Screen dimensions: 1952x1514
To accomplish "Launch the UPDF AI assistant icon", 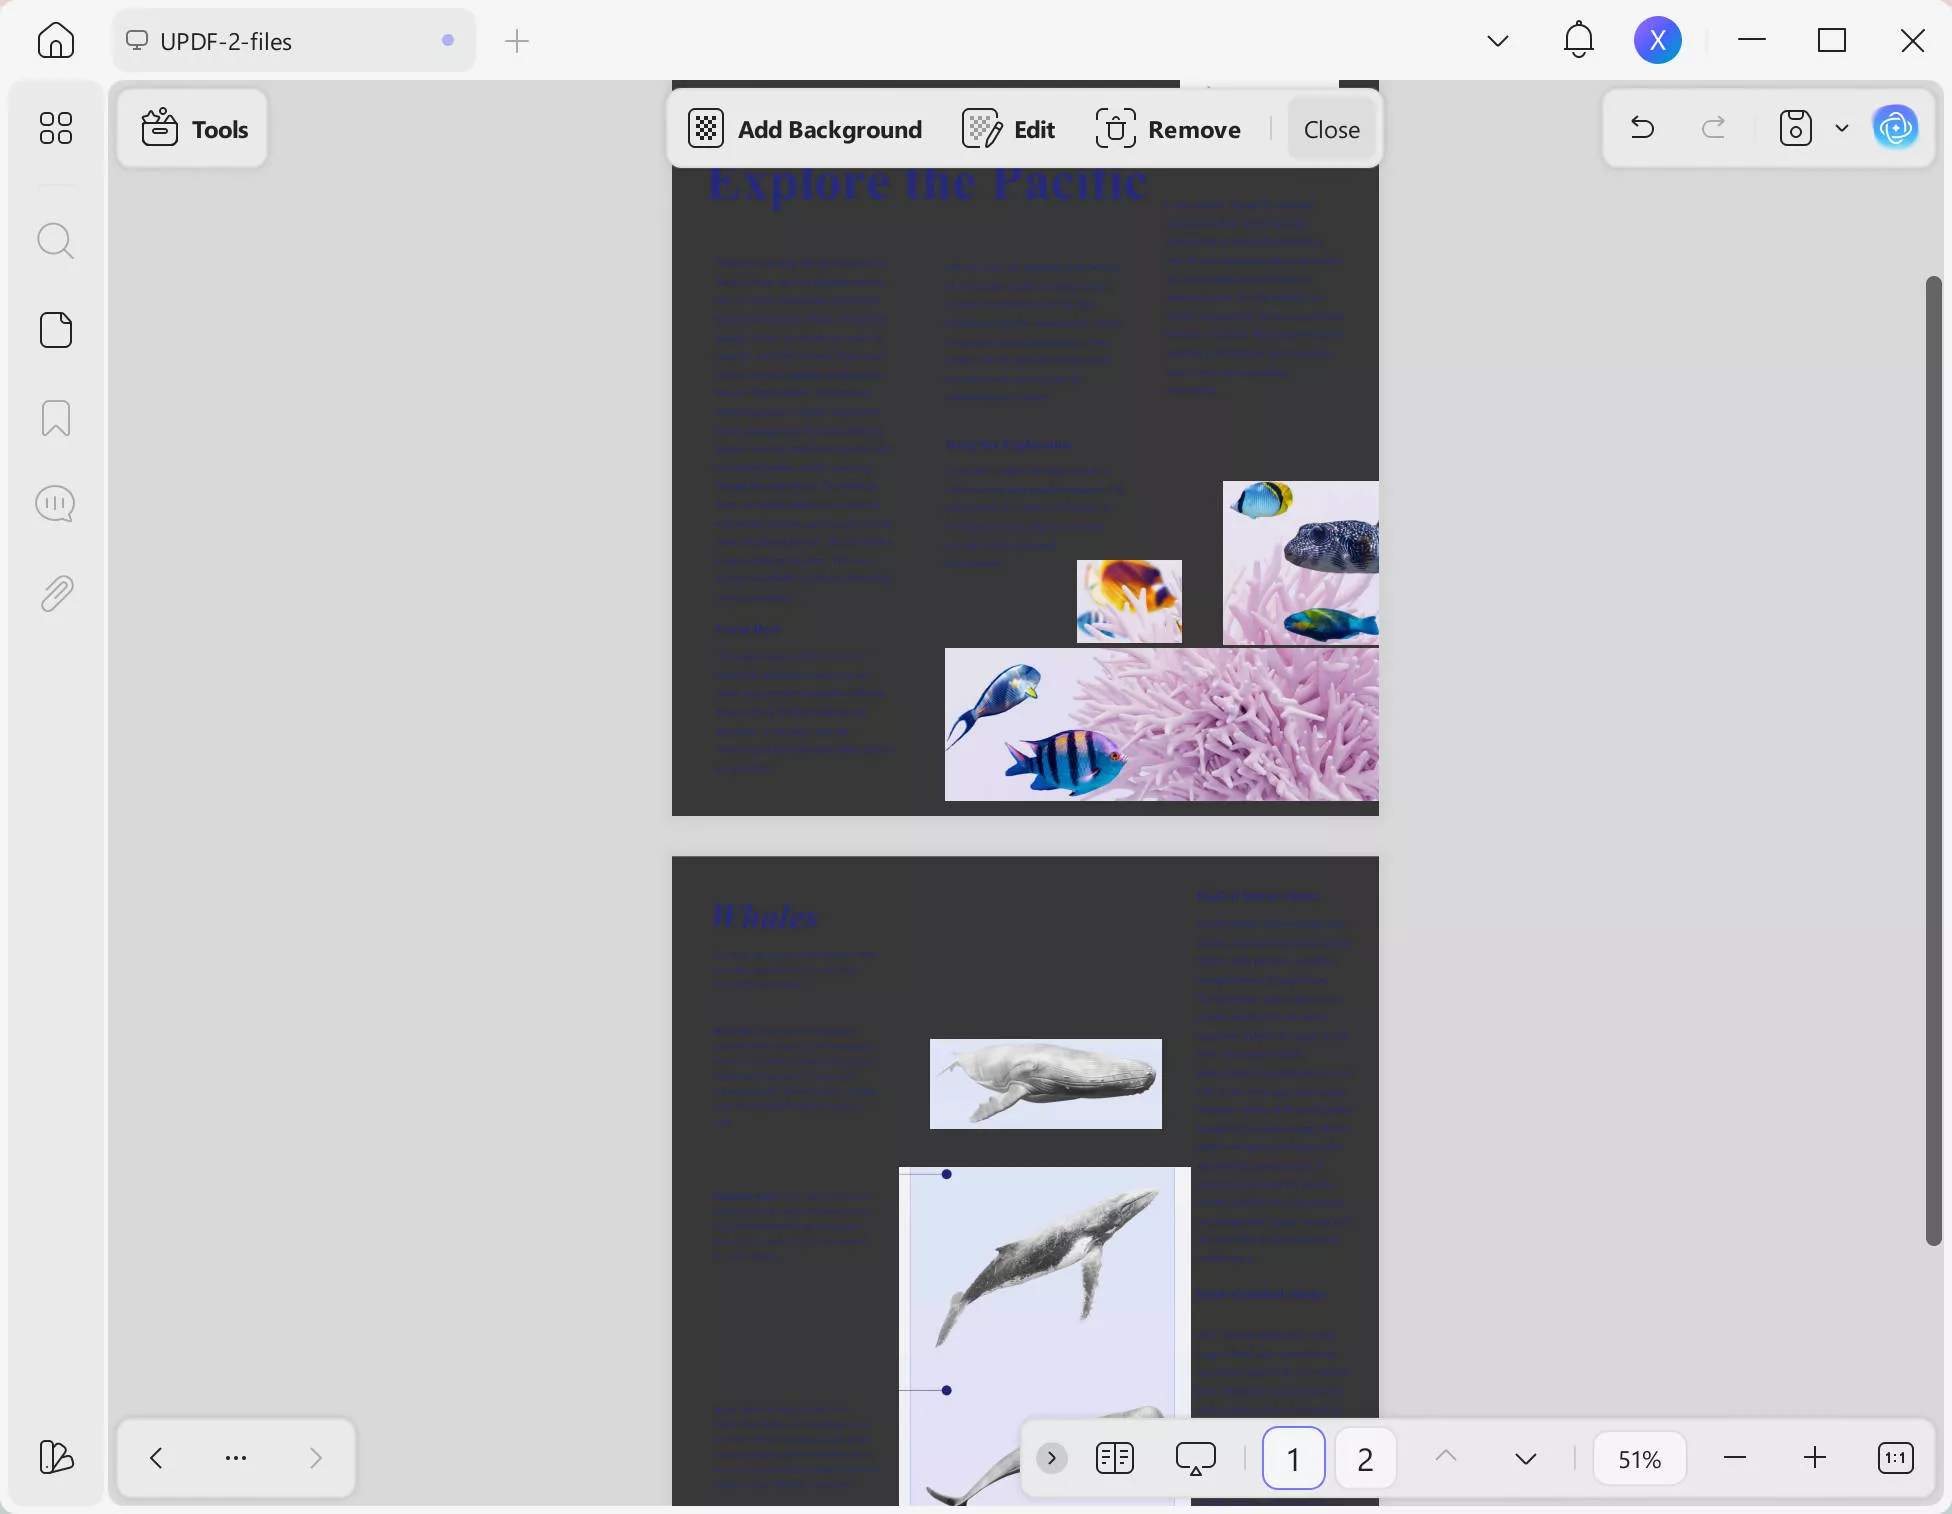I will click(x=1895, y=128).
